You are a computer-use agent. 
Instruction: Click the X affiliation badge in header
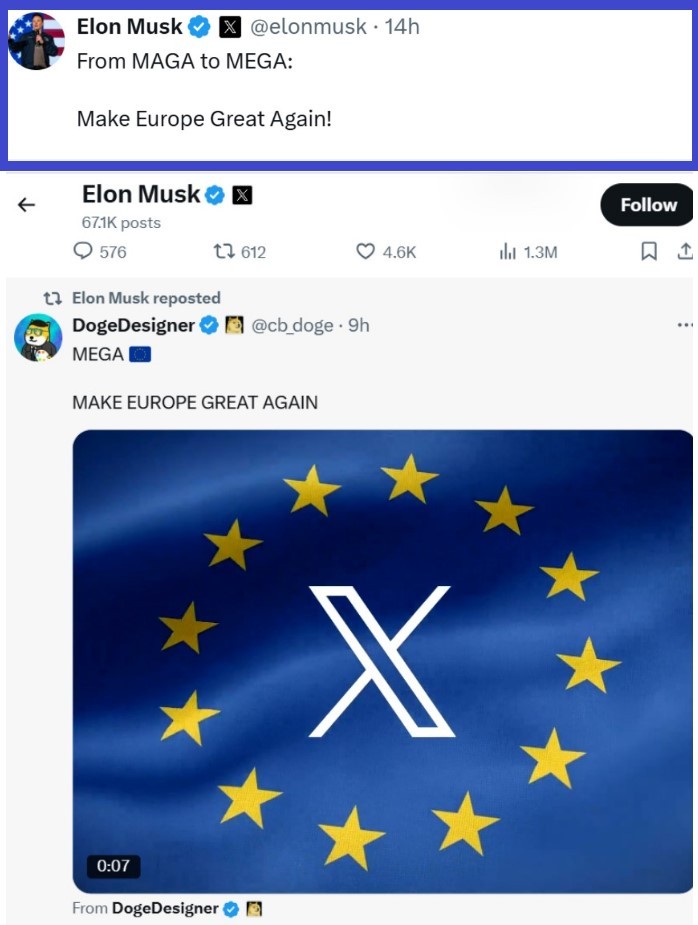[242, 195]
